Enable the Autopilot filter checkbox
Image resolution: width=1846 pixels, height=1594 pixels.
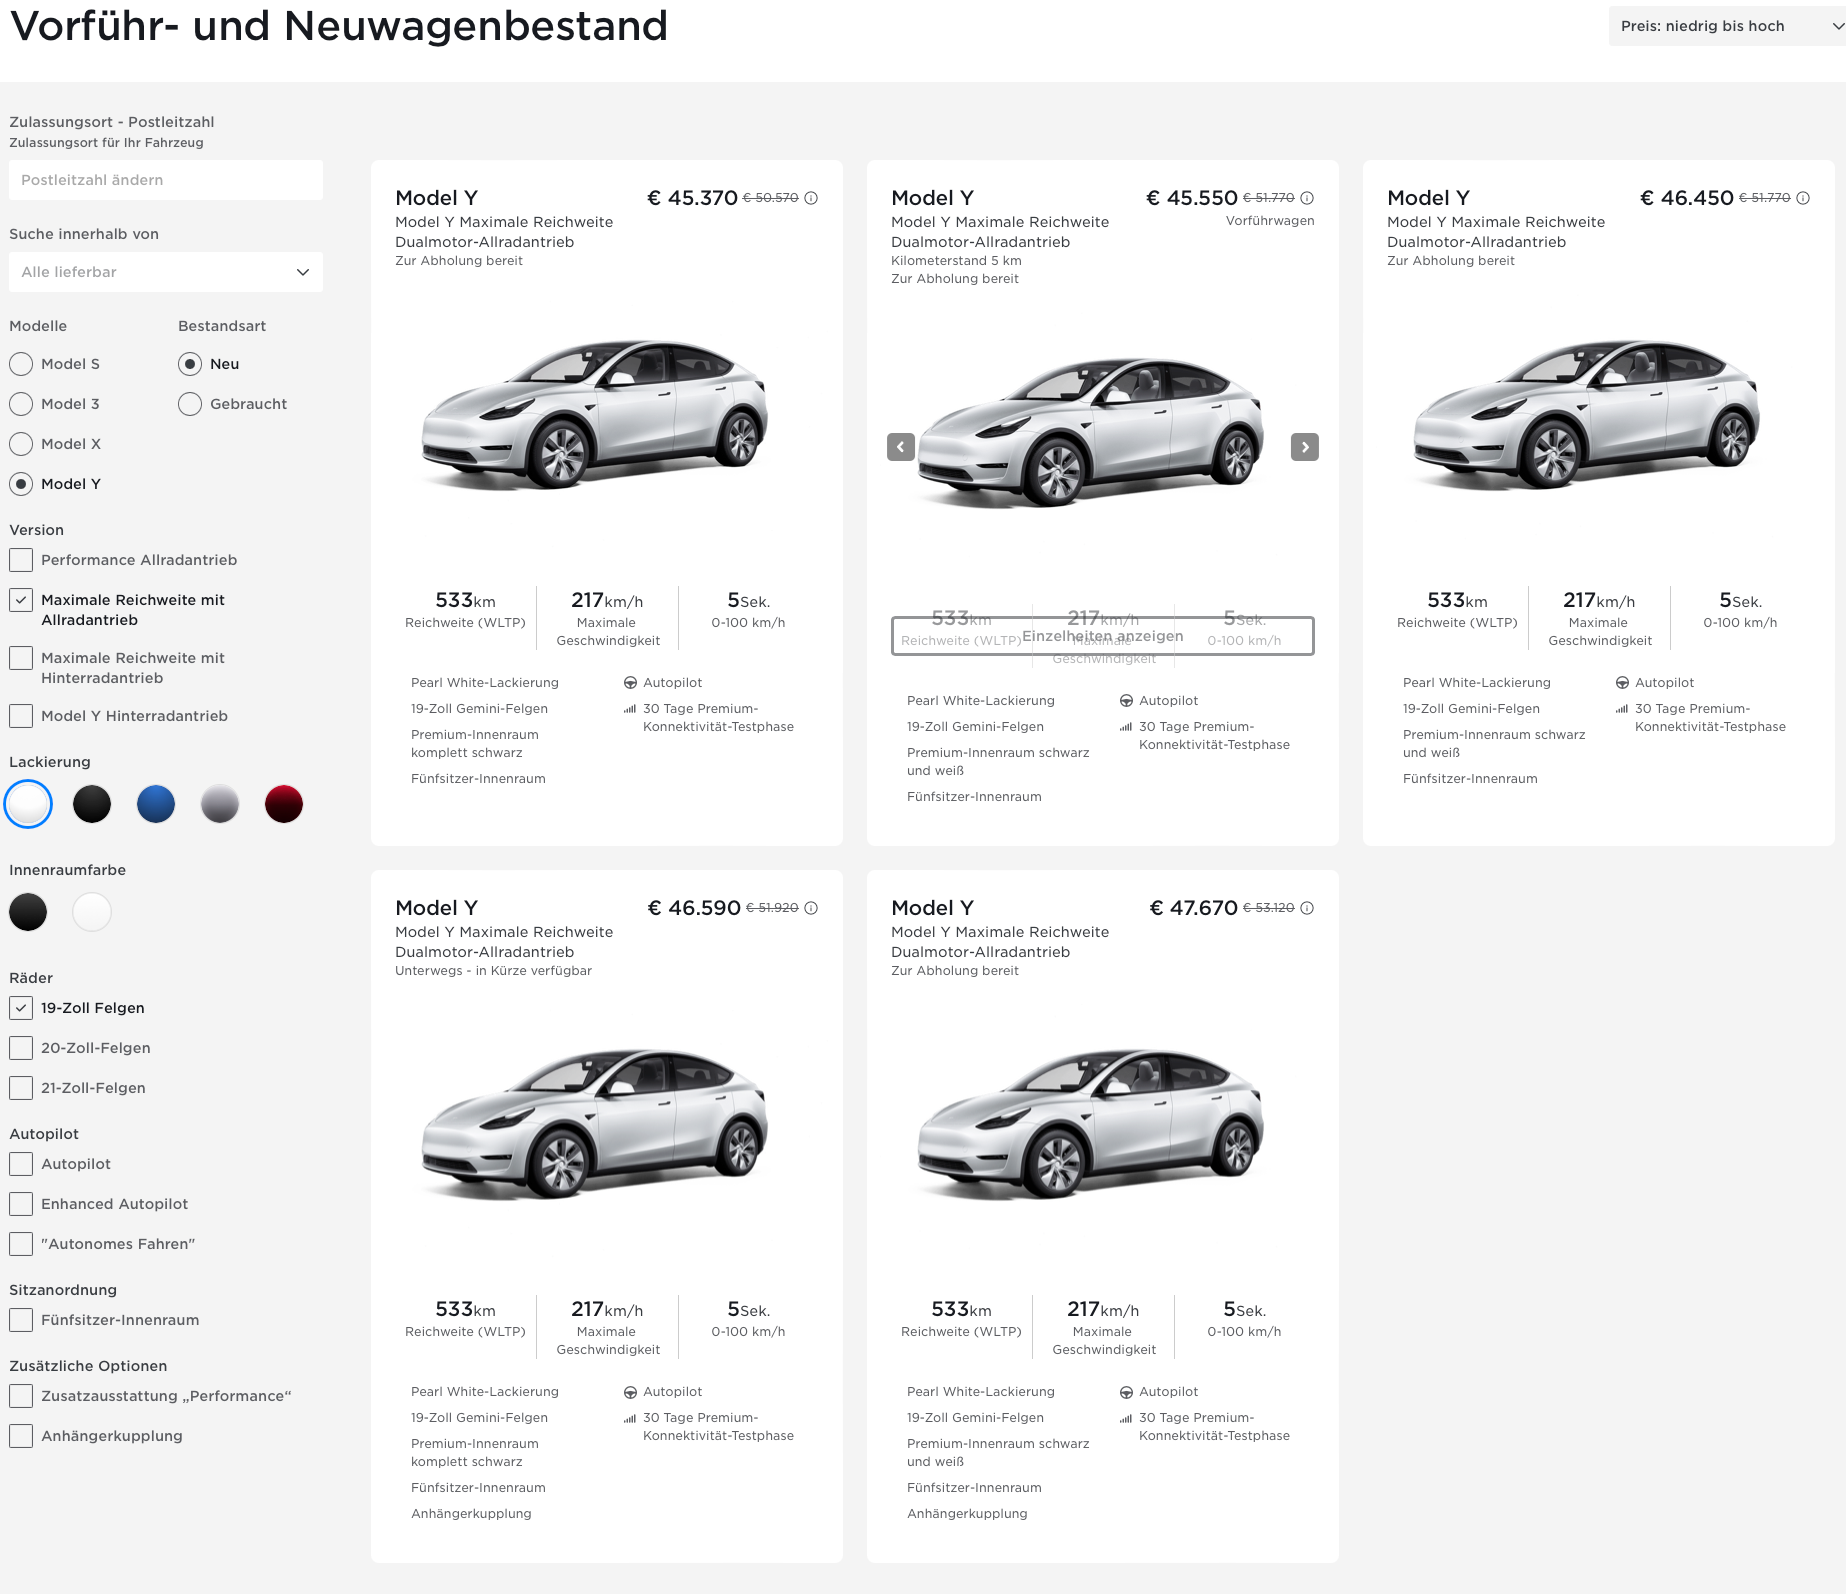(x=21, y=1164)
